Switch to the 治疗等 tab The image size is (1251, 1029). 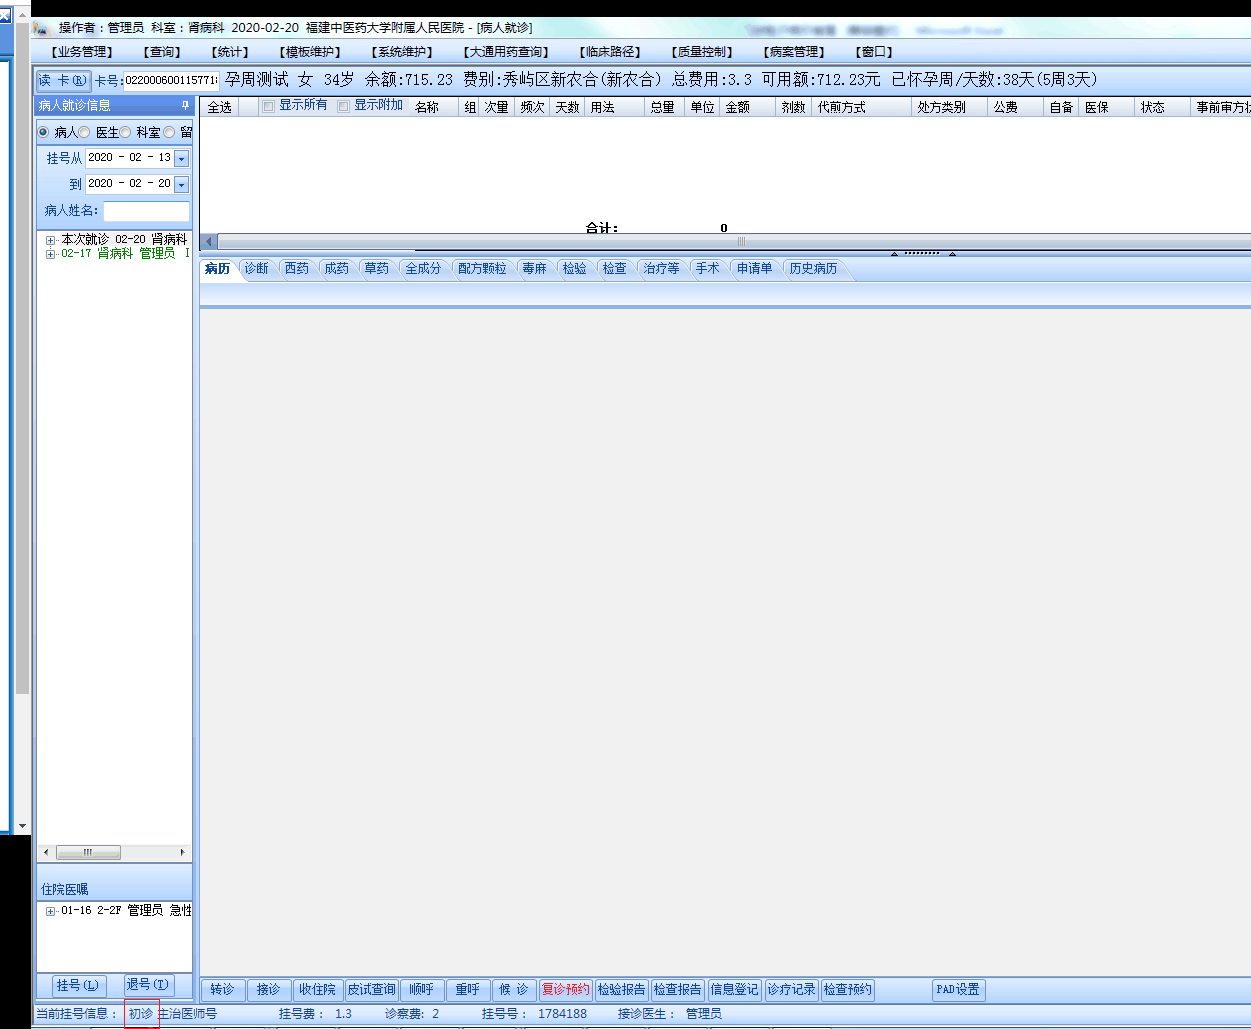point(662,269)
